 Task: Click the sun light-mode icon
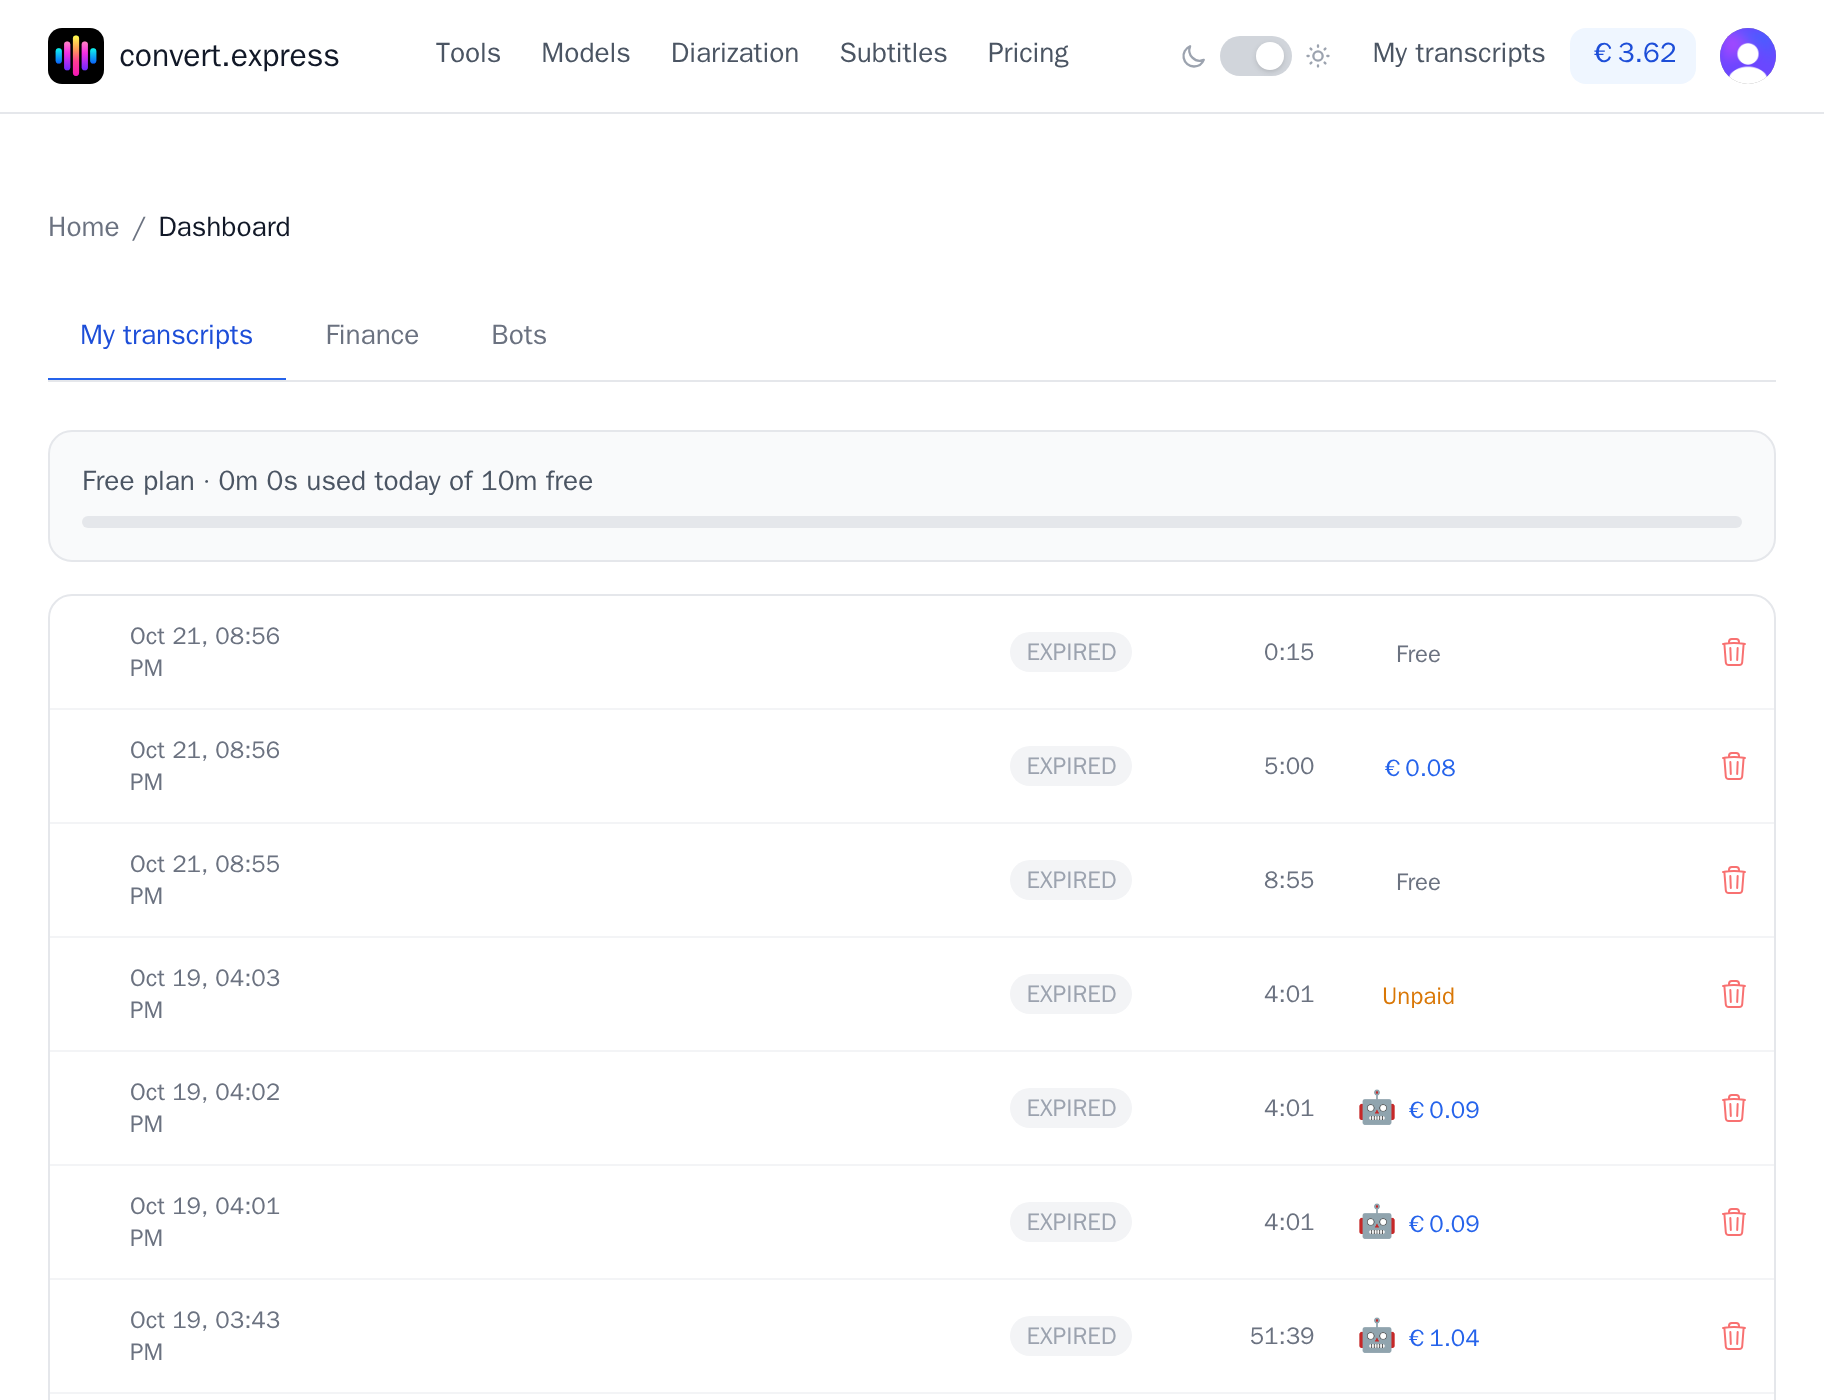[1318, 56]
